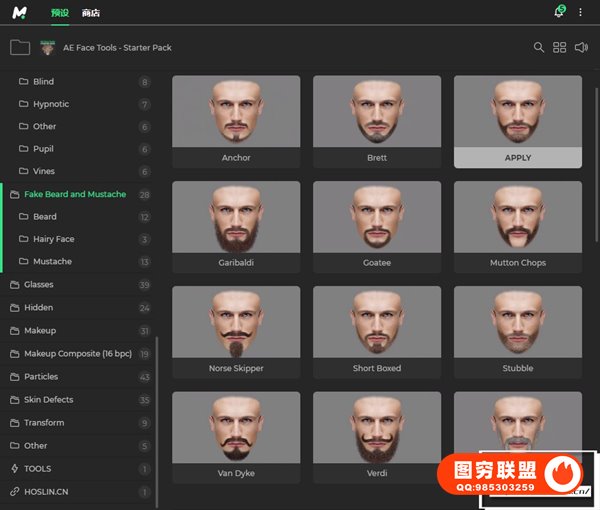Image resolution: width=600 pixels, height=510 pixels.
Task: Switch to the 商店 tab
Action: pyautogui.click(x=91, y=13)
